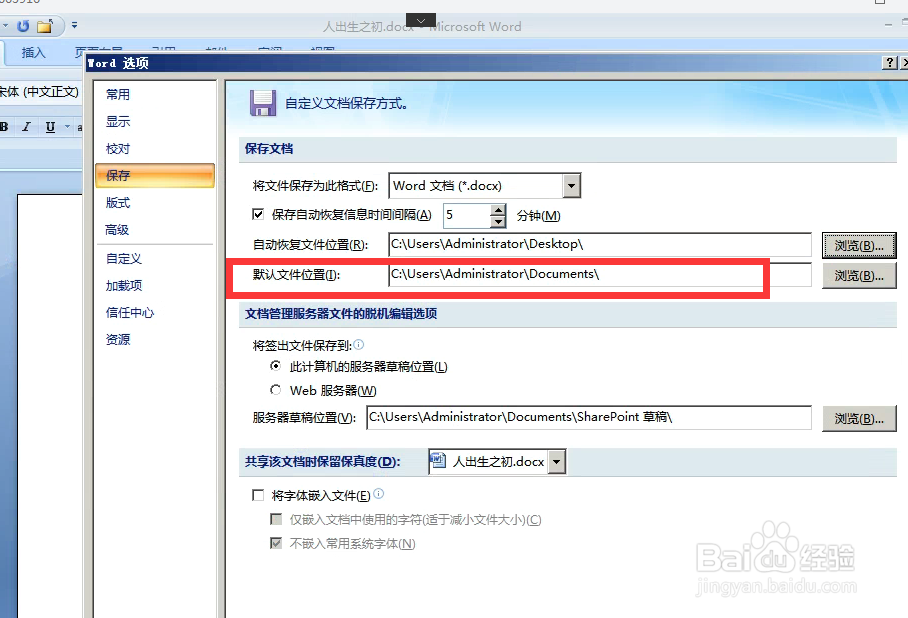
Task: Open the underline style dropdown arrow
Action: pyautogui.click(x=67, y=126)
